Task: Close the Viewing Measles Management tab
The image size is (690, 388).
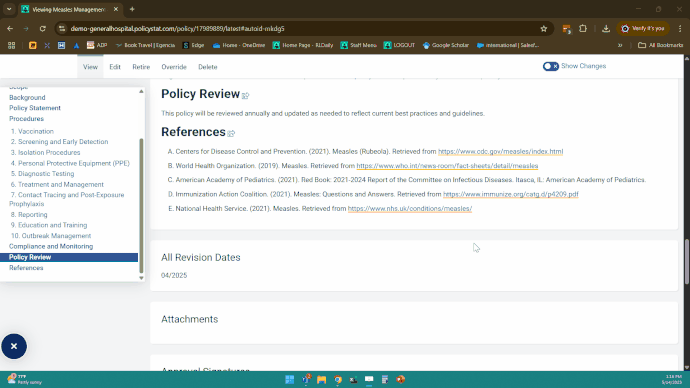Action: coord(116,9)
